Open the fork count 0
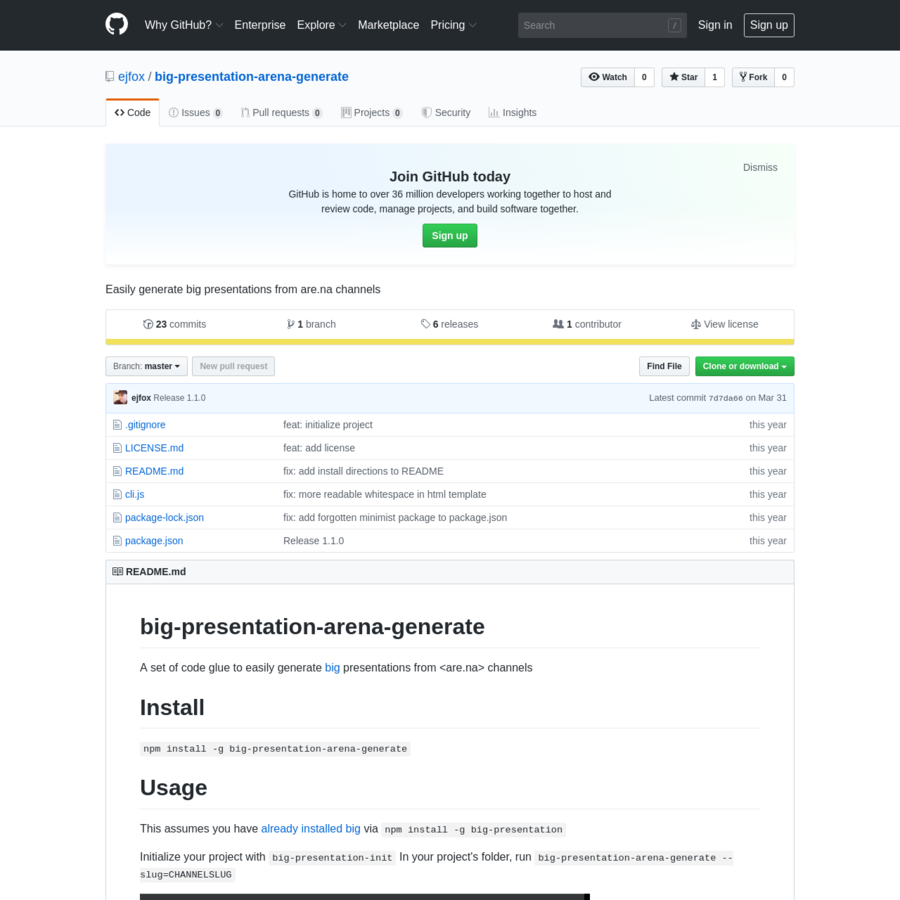This screenshot has height=900, width=900. (x=784, y=77)
